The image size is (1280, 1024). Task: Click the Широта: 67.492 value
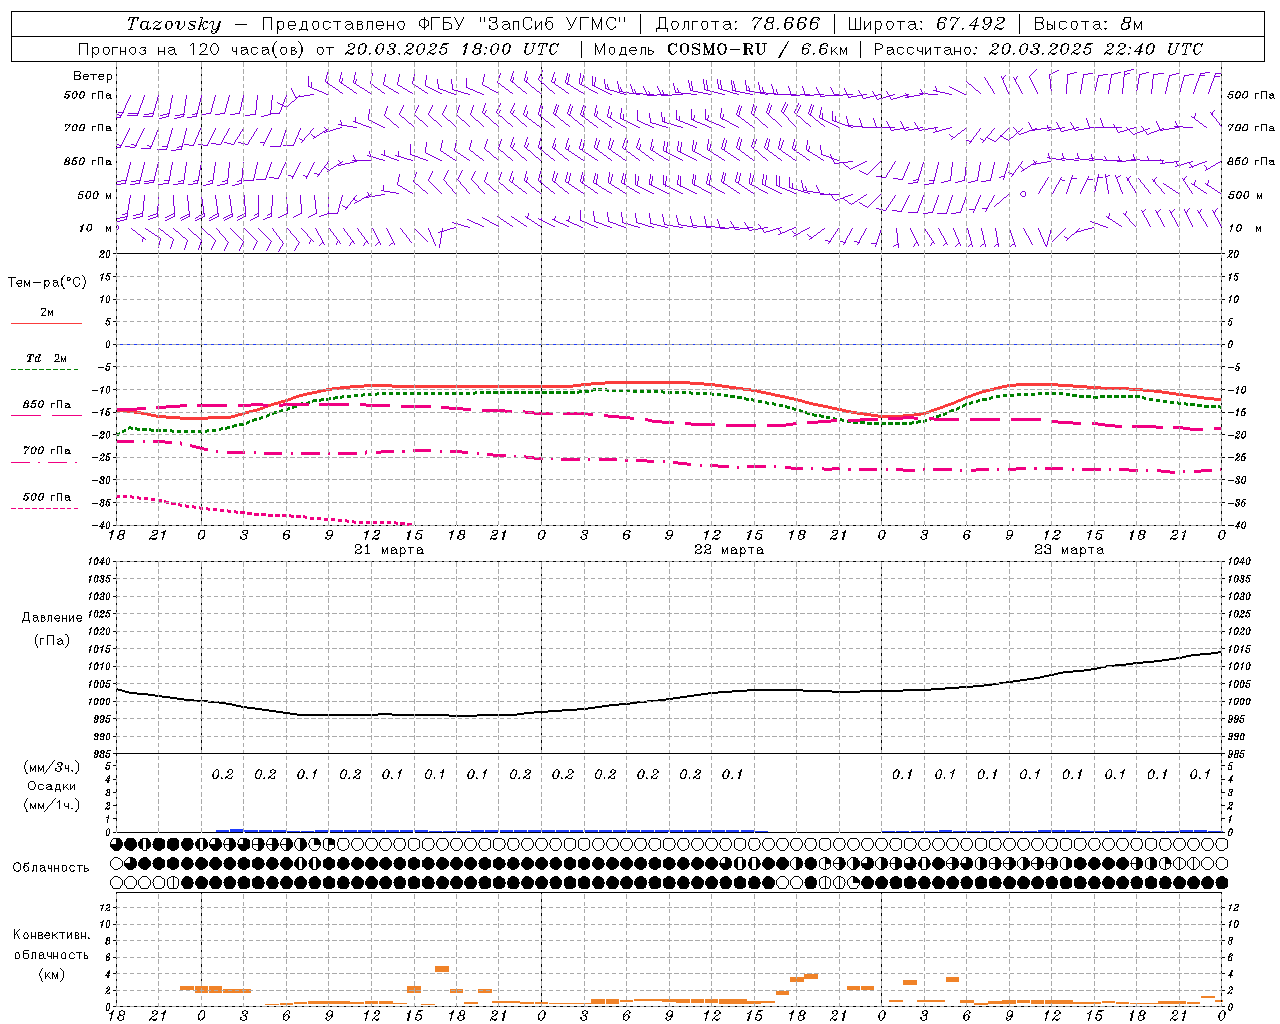point(926,24)
